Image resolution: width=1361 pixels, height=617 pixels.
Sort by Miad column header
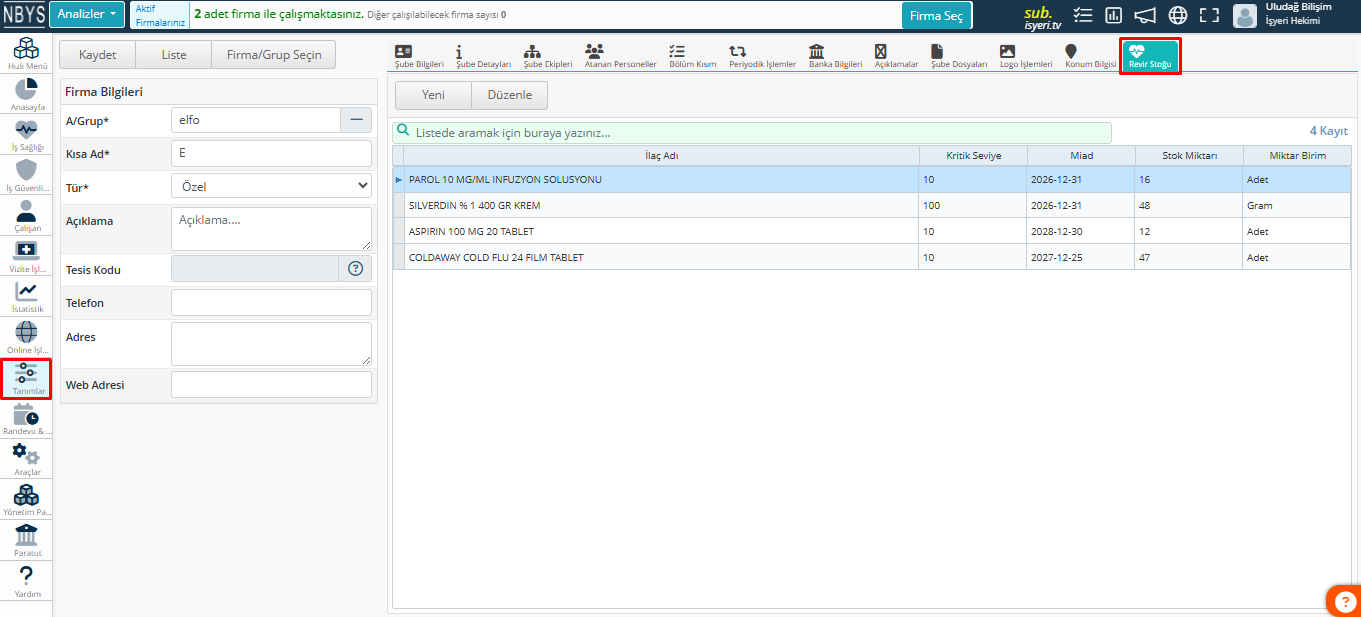tap(1081, 156)
